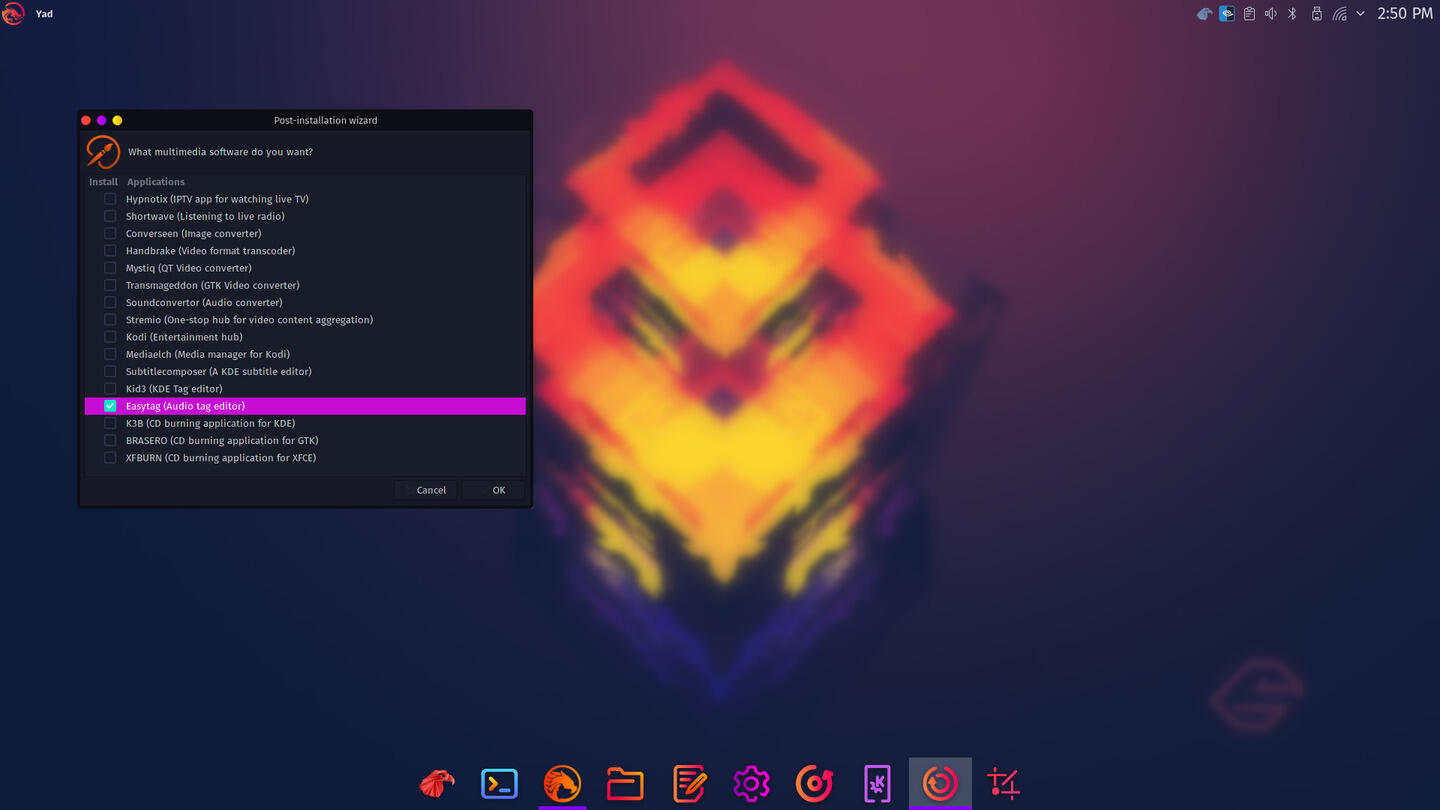This screenshot has height=810, width=1440.
Task: Select the "Hypnotix (IPTV app for watching live TV)" row text
Action: click(x=217, y=199)
